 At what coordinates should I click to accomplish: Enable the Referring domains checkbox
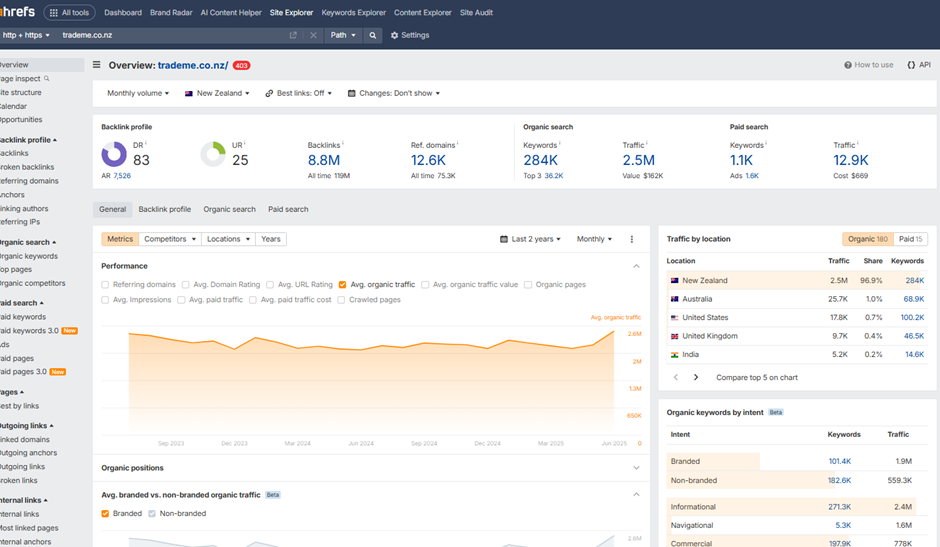[105, 285]
